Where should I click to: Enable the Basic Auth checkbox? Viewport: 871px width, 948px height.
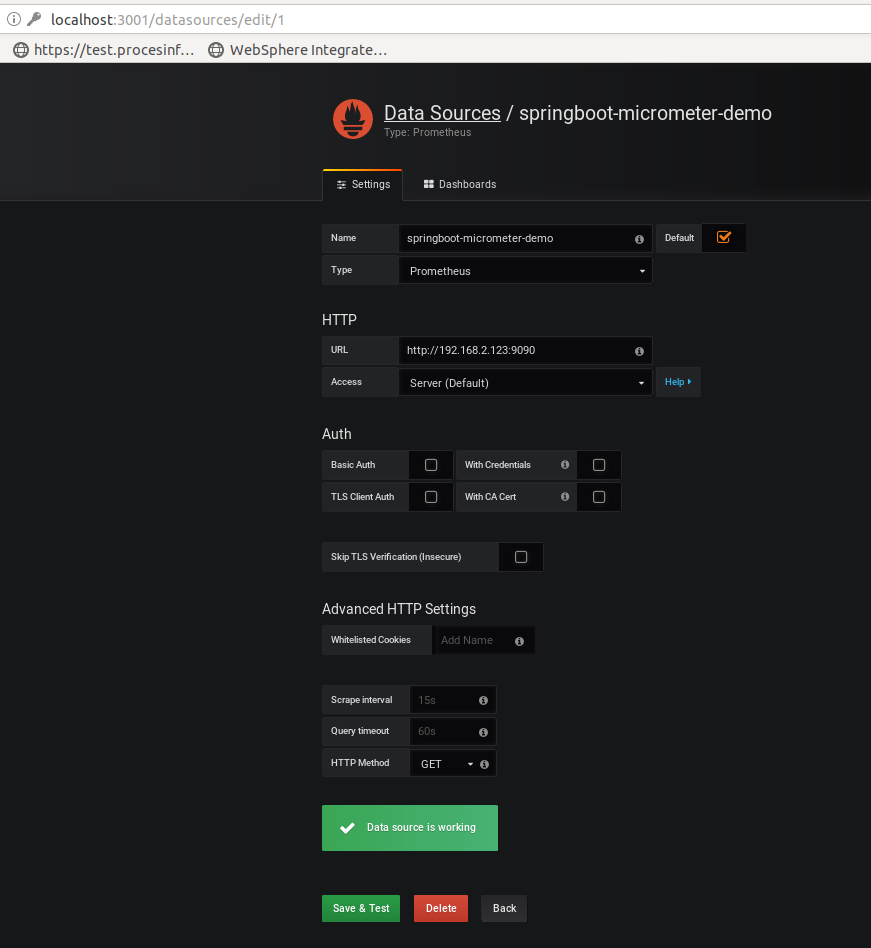click(x=431, y=465)
